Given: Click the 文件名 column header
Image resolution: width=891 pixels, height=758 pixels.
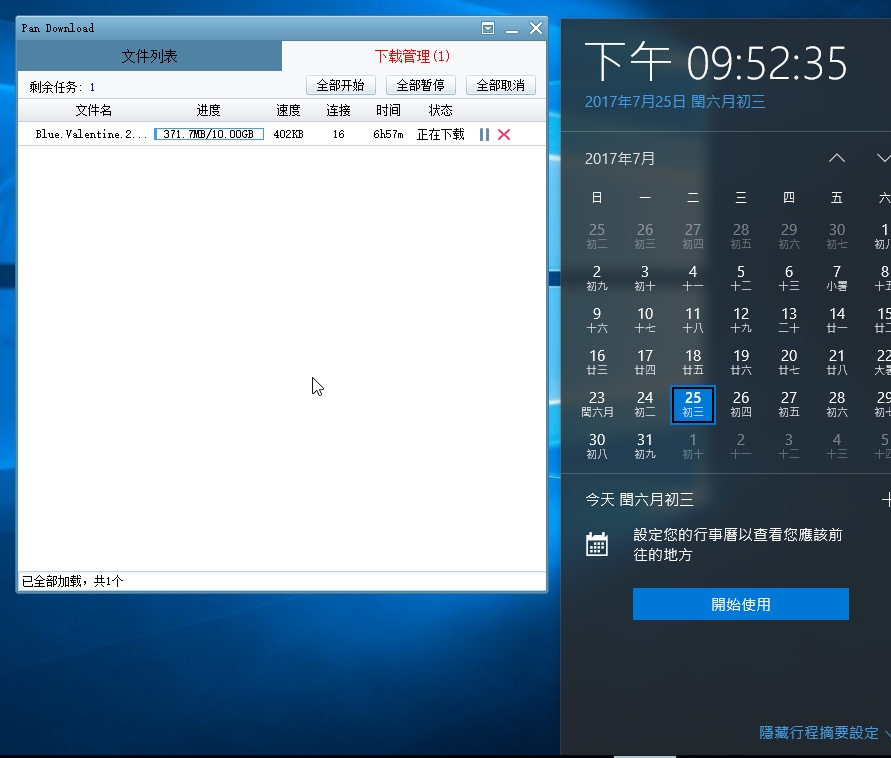Looking at the screenshot, I should click(94, 110).
